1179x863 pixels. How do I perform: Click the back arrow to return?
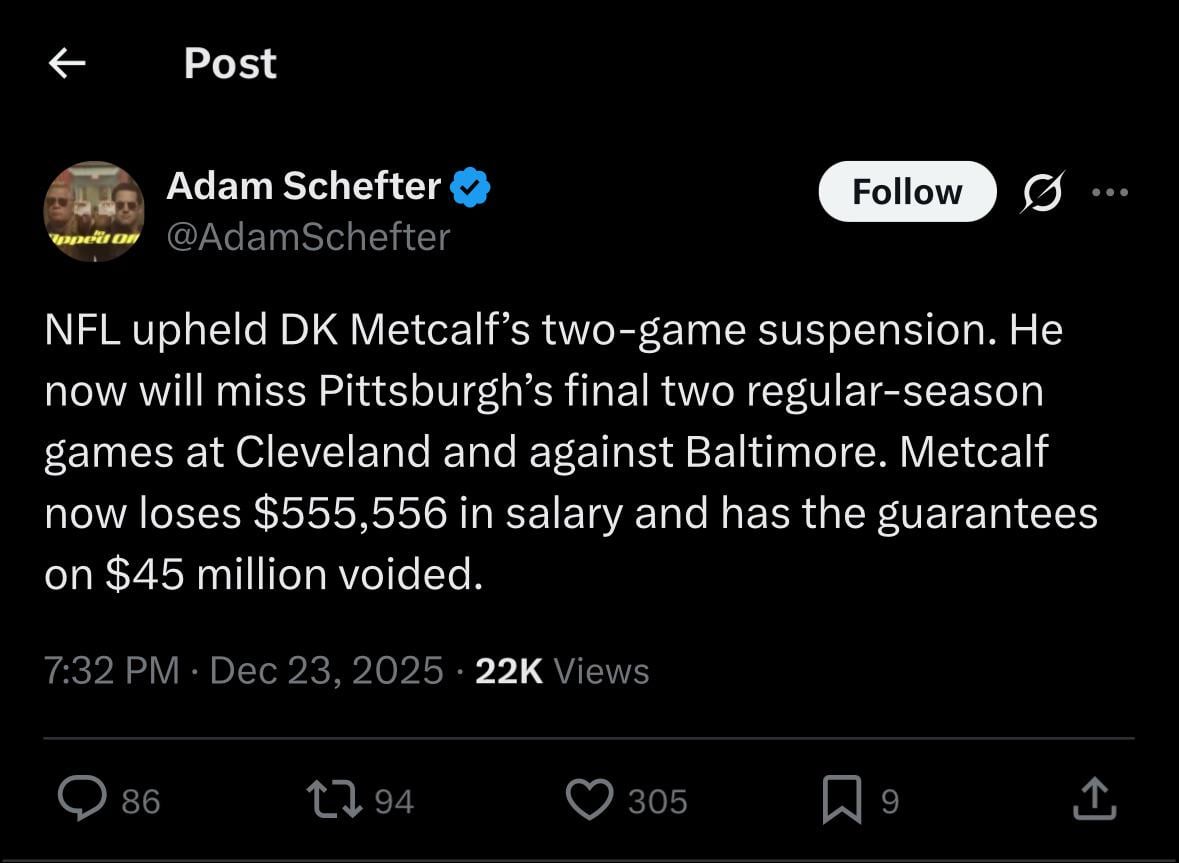tap(66, 63)
